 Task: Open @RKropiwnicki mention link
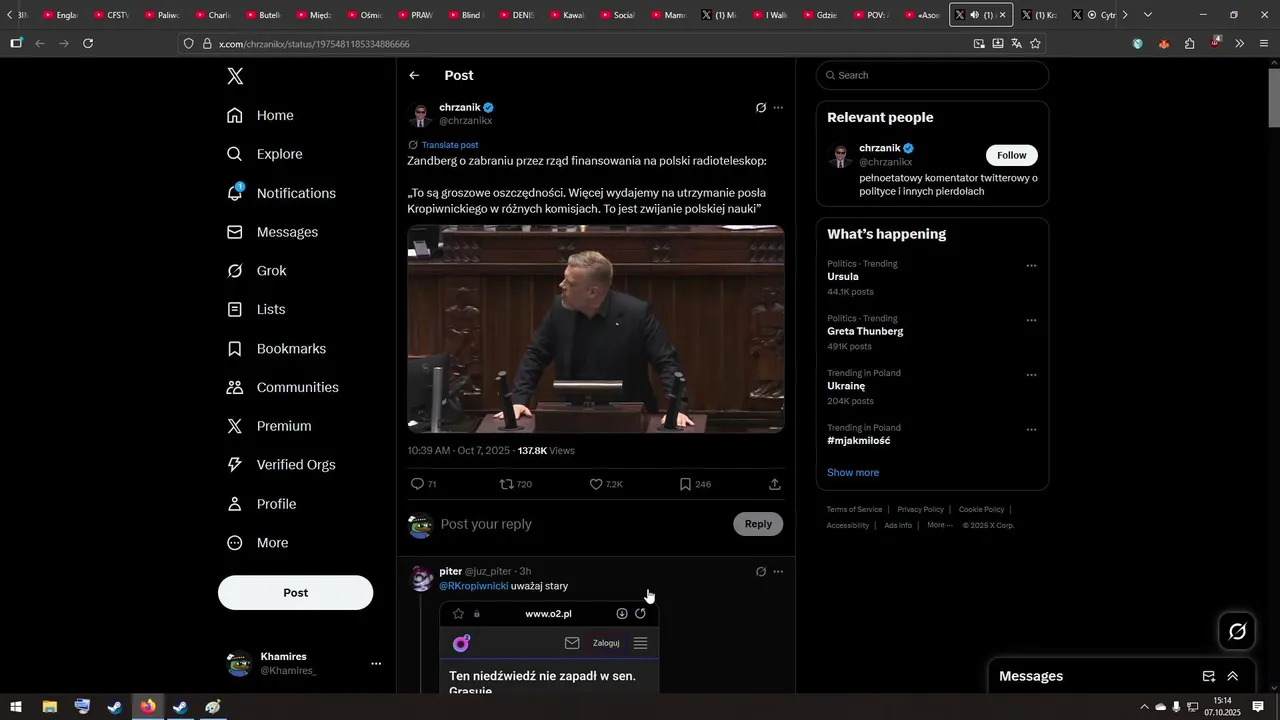(474, 586)
